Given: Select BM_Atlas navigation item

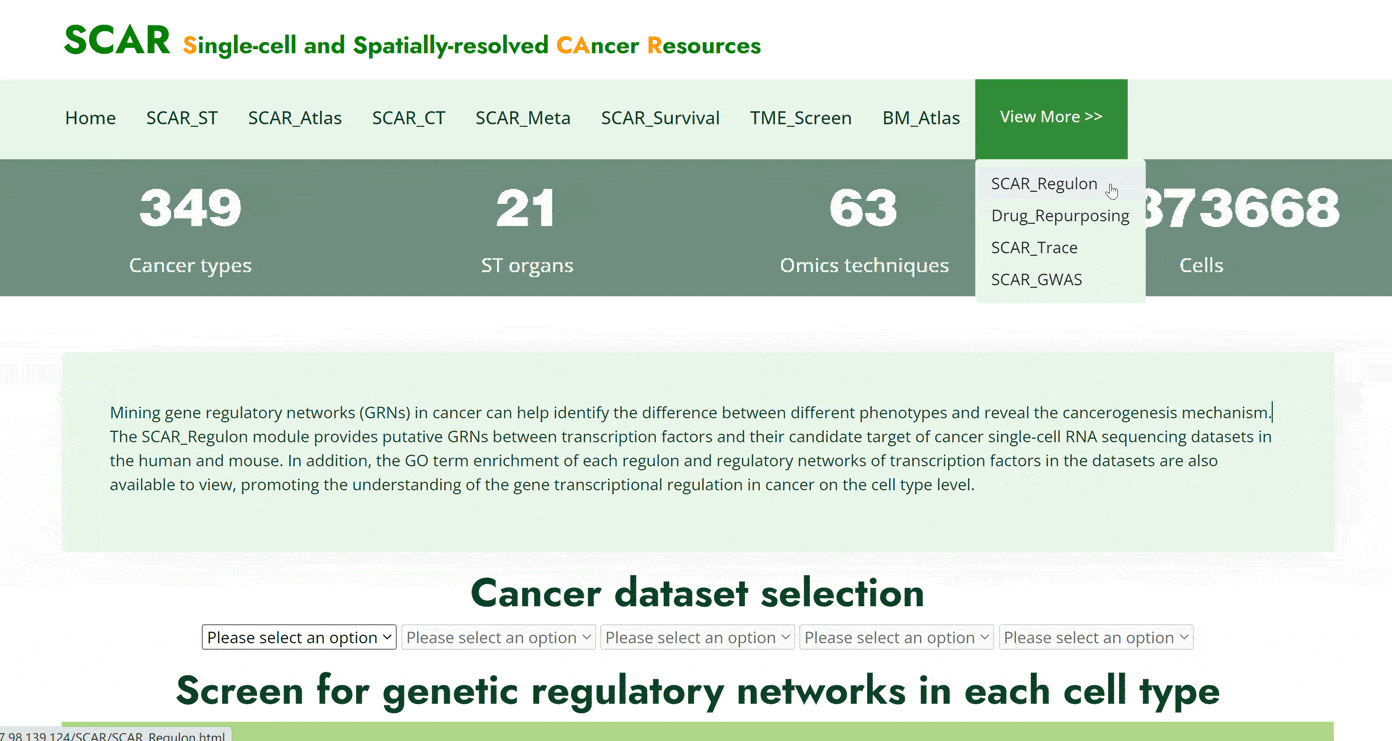Looking at the screenshot, I should [x=921, y=118].
